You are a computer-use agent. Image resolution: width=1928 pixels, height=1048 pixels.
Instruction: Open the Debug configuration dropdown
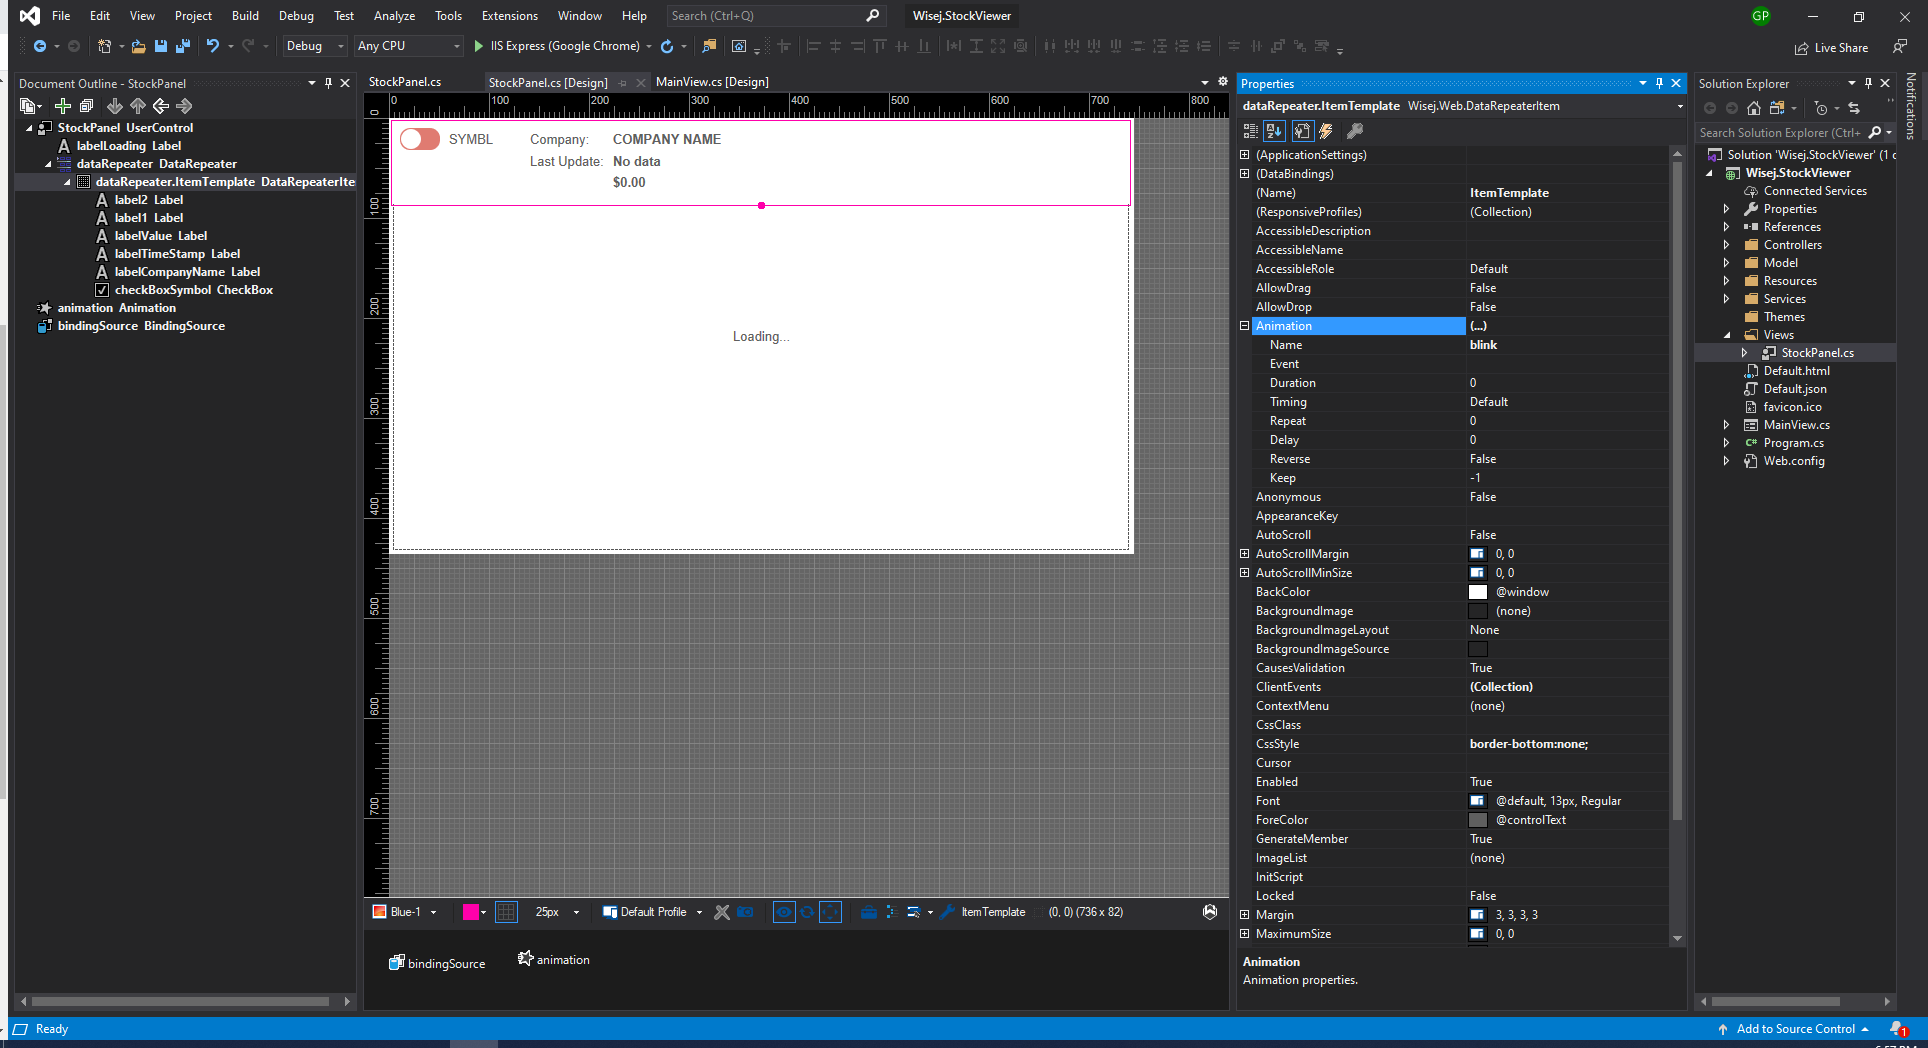click(x=314, y=46)
